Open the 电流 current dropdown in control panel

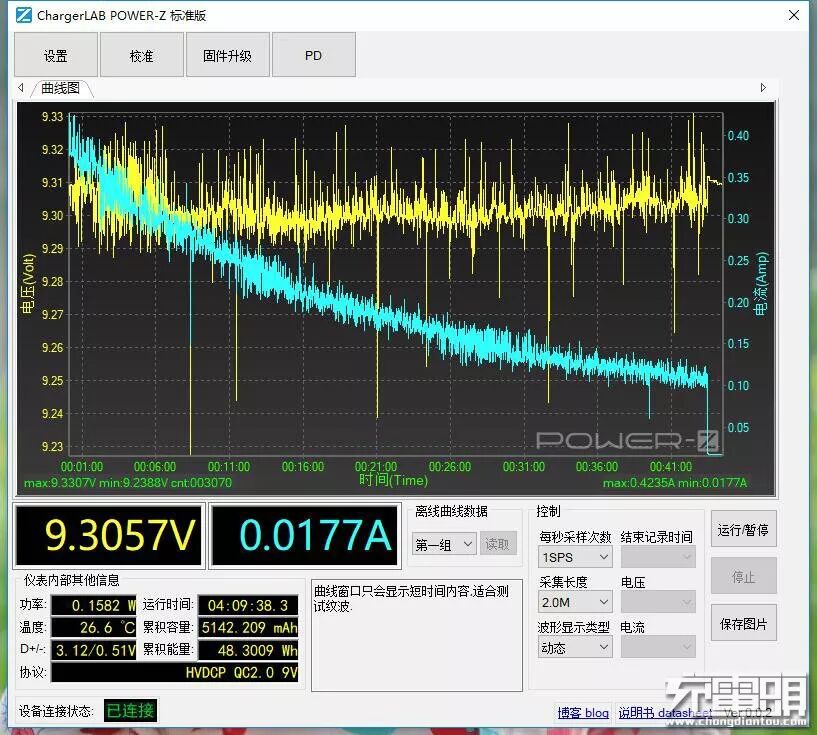[x=658, y=647]
